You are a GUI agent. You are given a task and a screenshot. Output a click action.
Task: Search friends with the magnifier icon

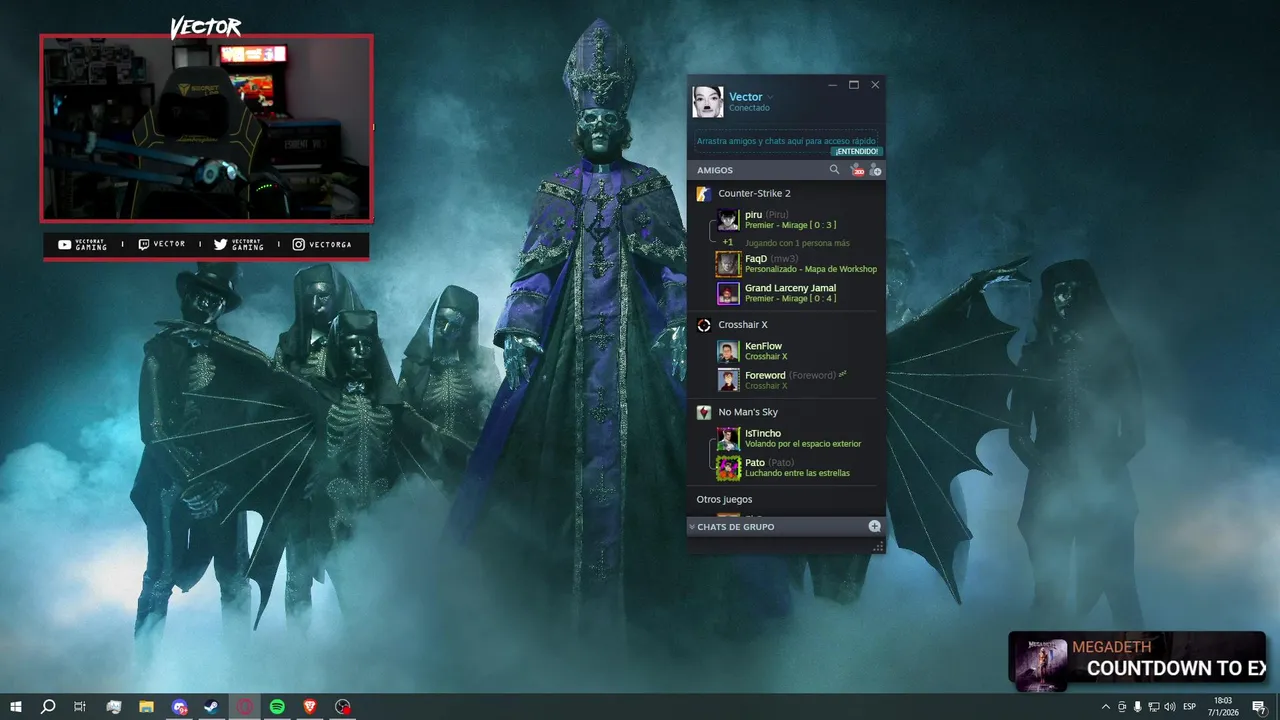(x=835, y=170)
